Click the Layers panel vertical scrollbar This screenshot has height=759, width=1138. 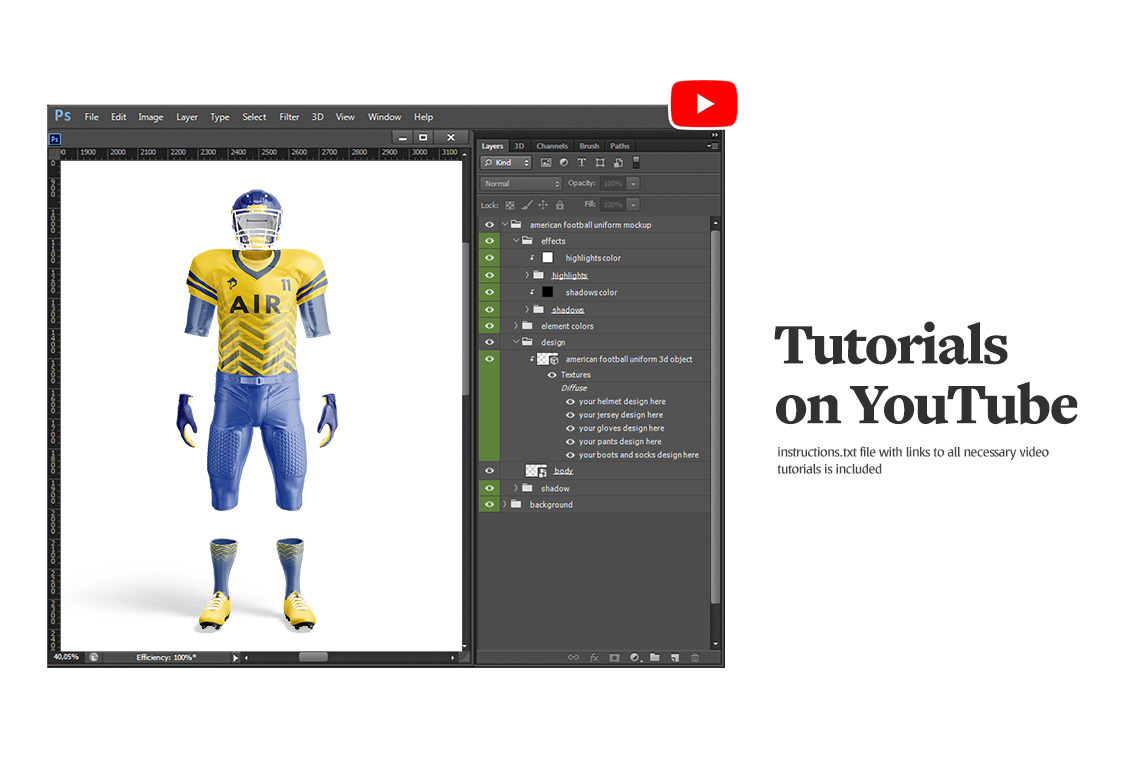tap(715, 417)
